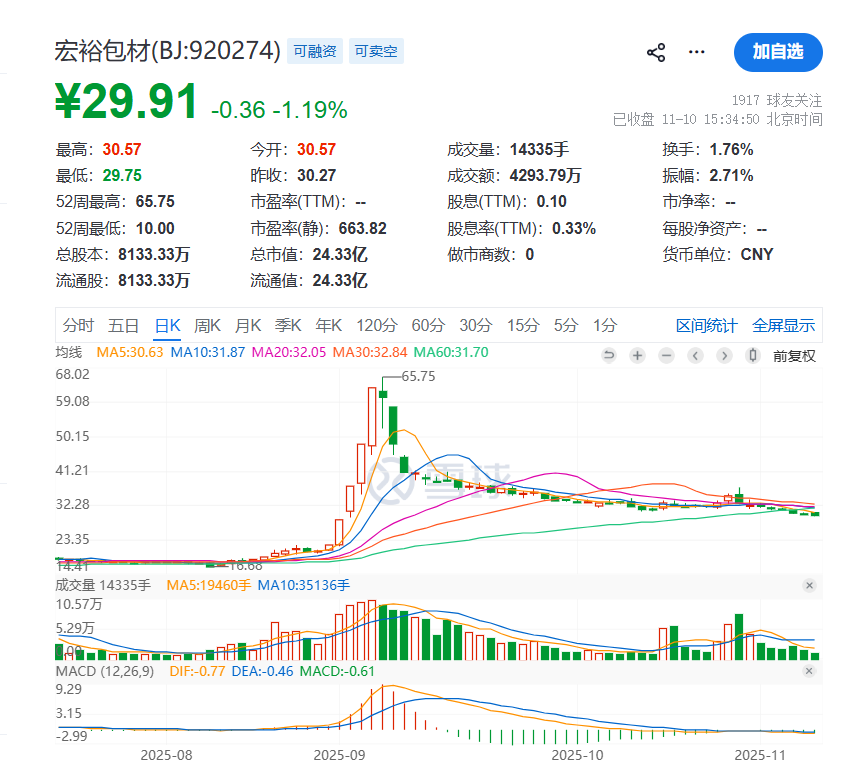
Task: Zoom out the K-line chart
Action: [x=667, y=355]
